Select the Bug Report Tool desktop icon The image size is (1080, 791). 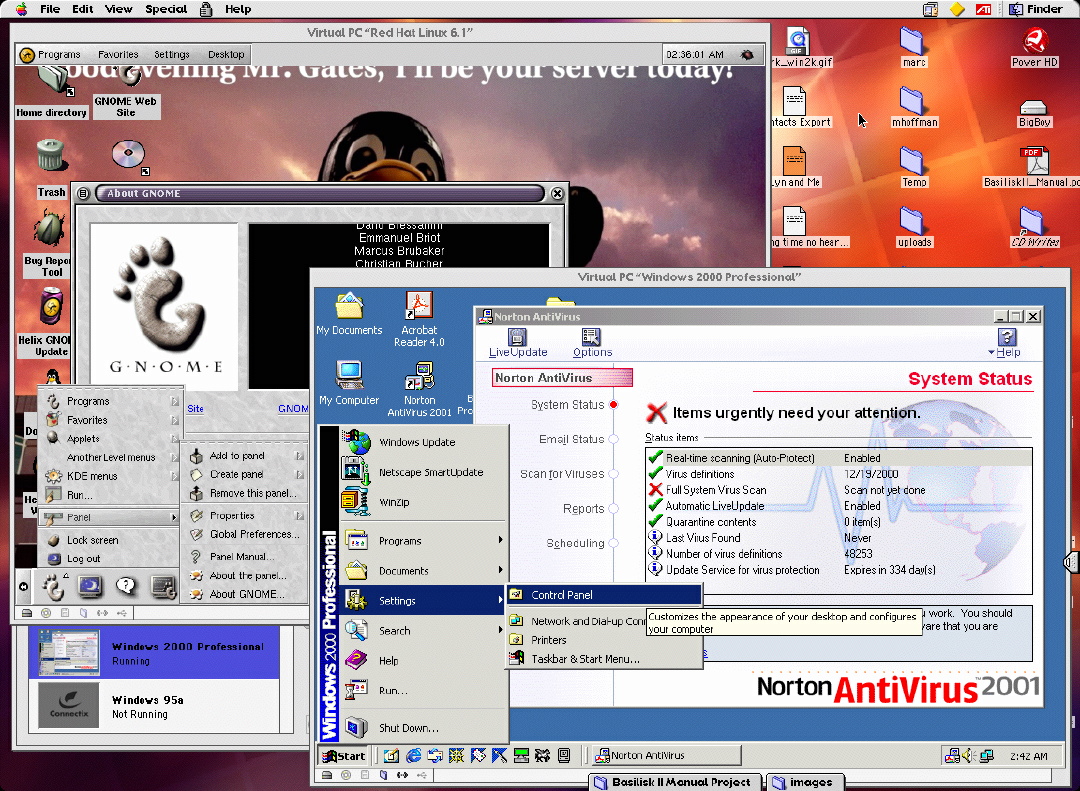click(48, 245)
